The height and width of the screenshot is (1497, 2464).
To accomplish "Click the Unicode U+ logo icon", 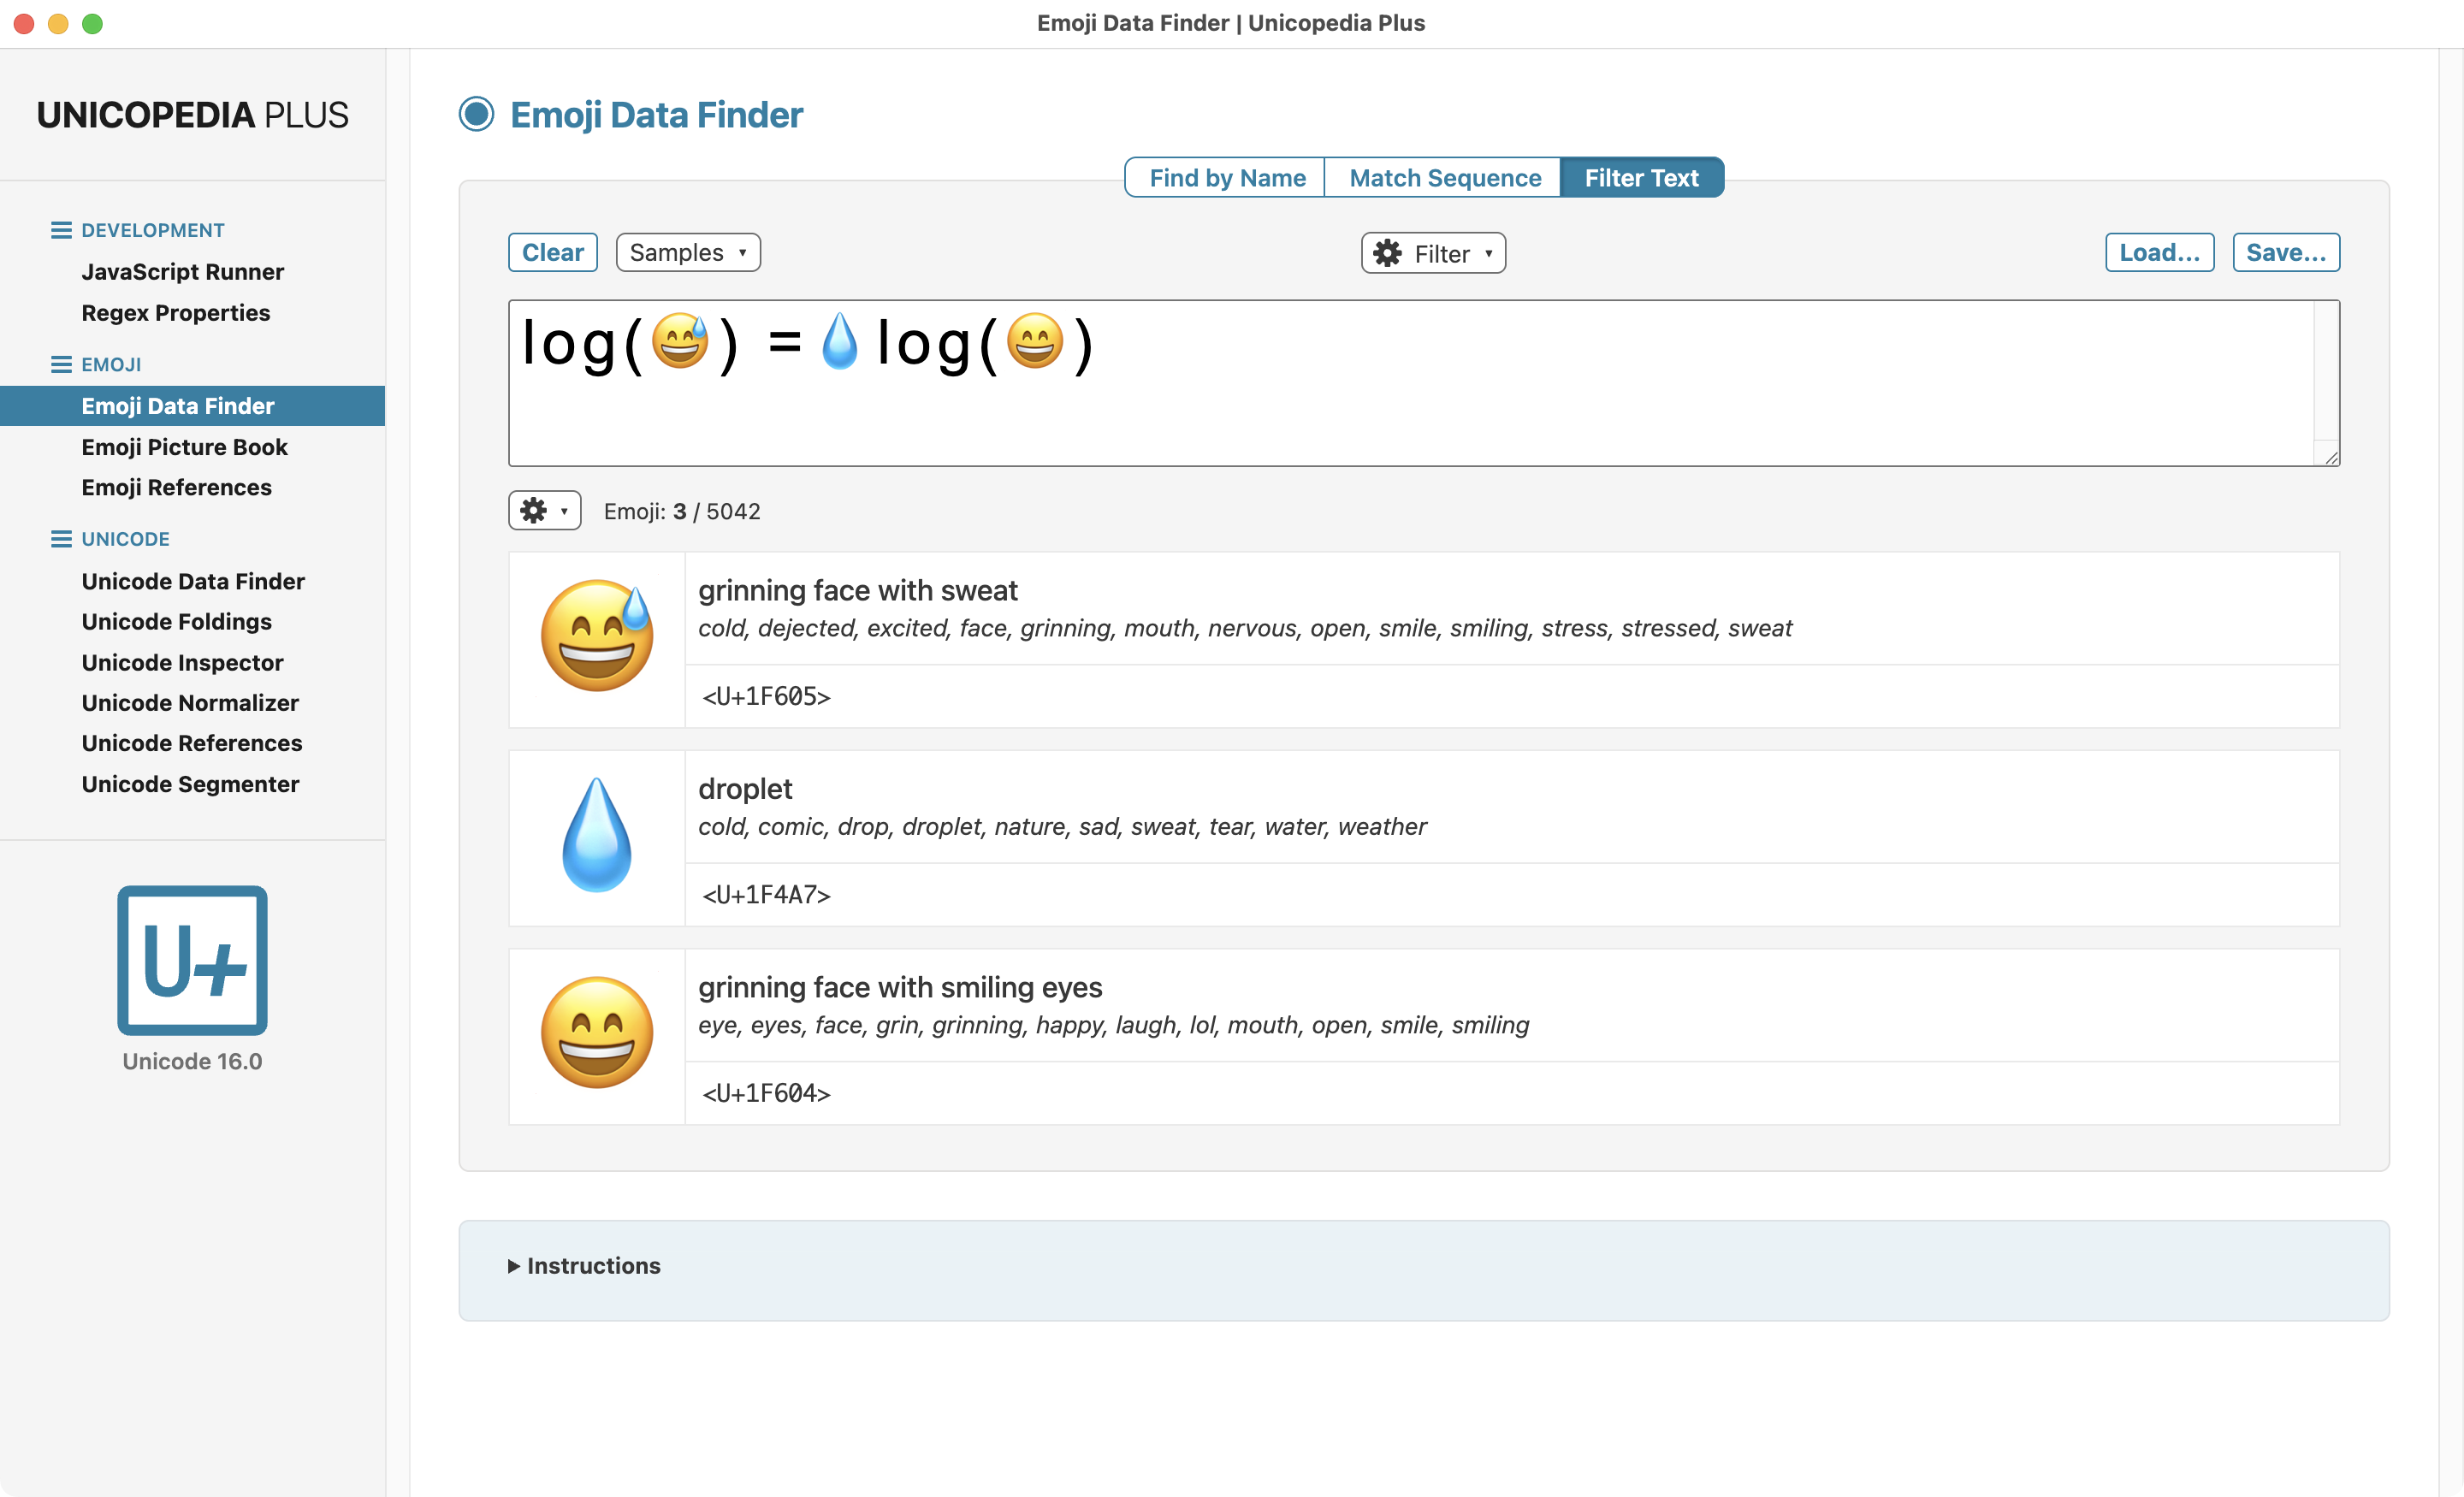I will point(192,959).
